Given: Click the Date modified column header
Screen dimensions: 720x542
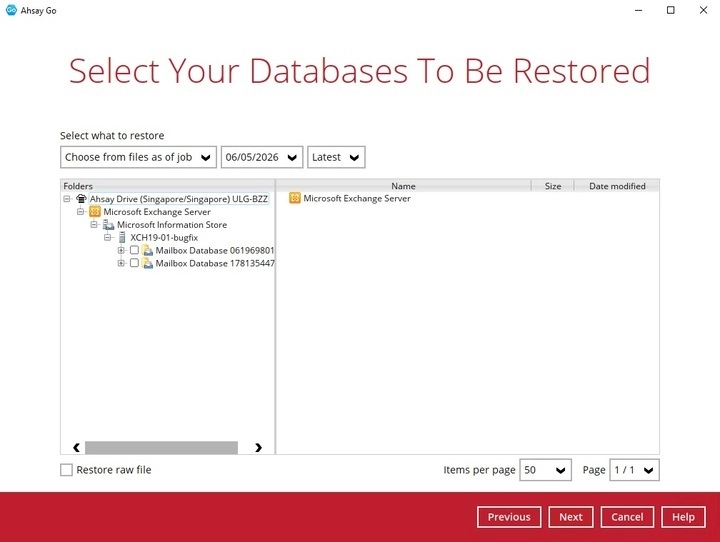Looking at the screenshot, I should pyautogui.click(x=617, y=186).
